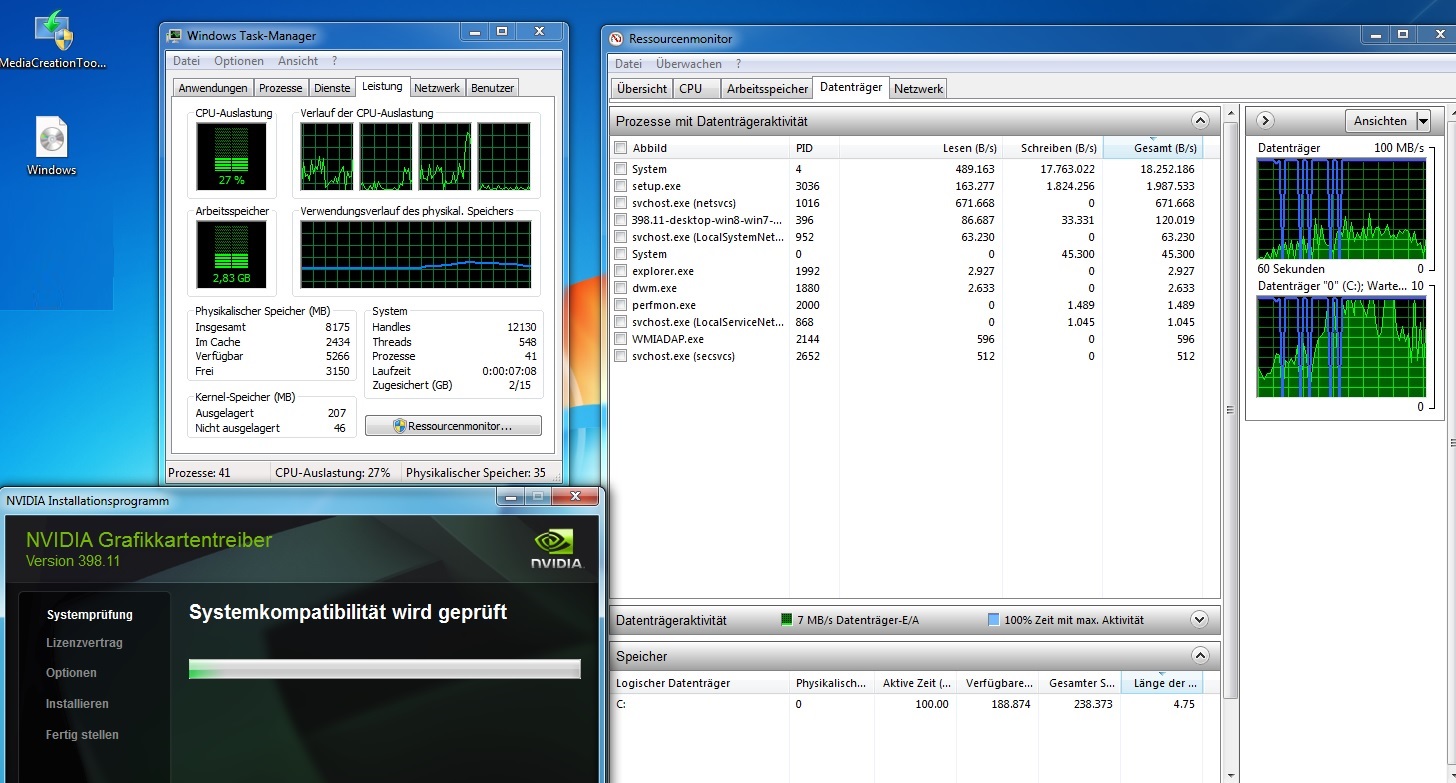This screenshot has height=783, width=1456.
Task: Click the Ressourcenmonitor title bar icon
Action: [x=617, y=39]
